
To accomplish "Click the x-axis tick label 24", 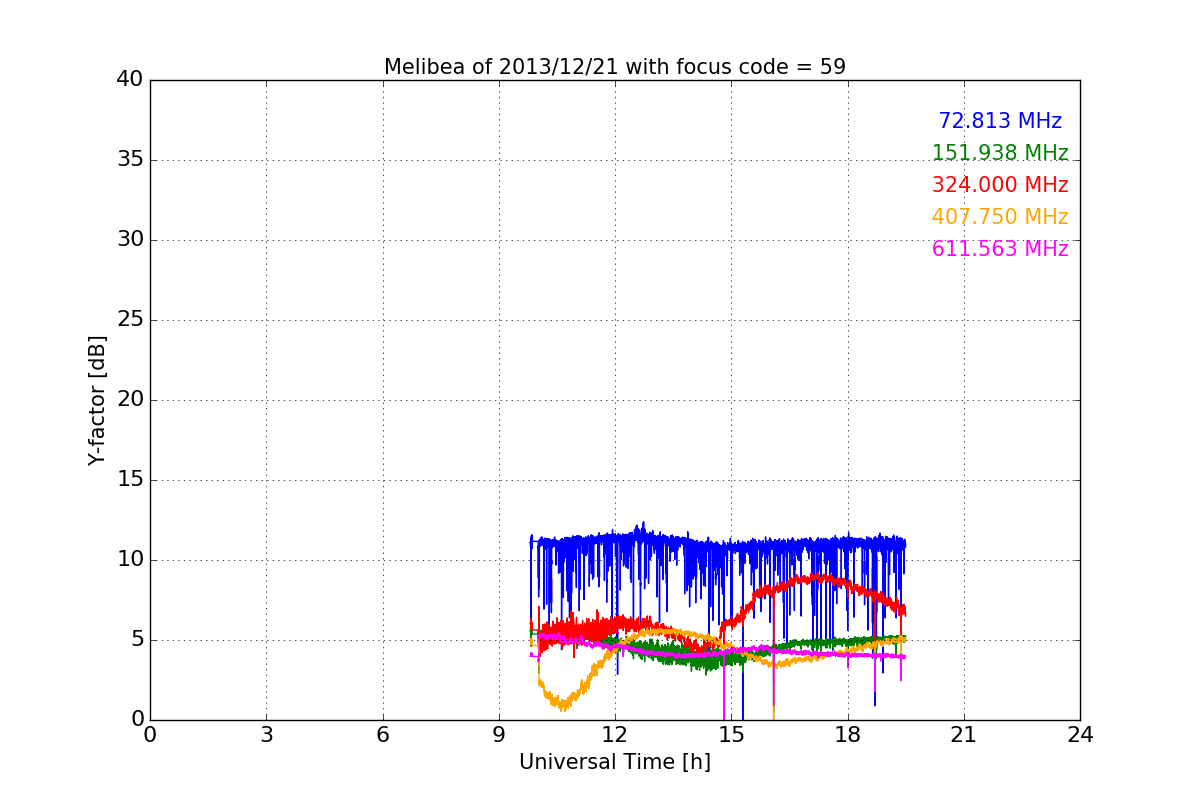I will coord(1080,735).
